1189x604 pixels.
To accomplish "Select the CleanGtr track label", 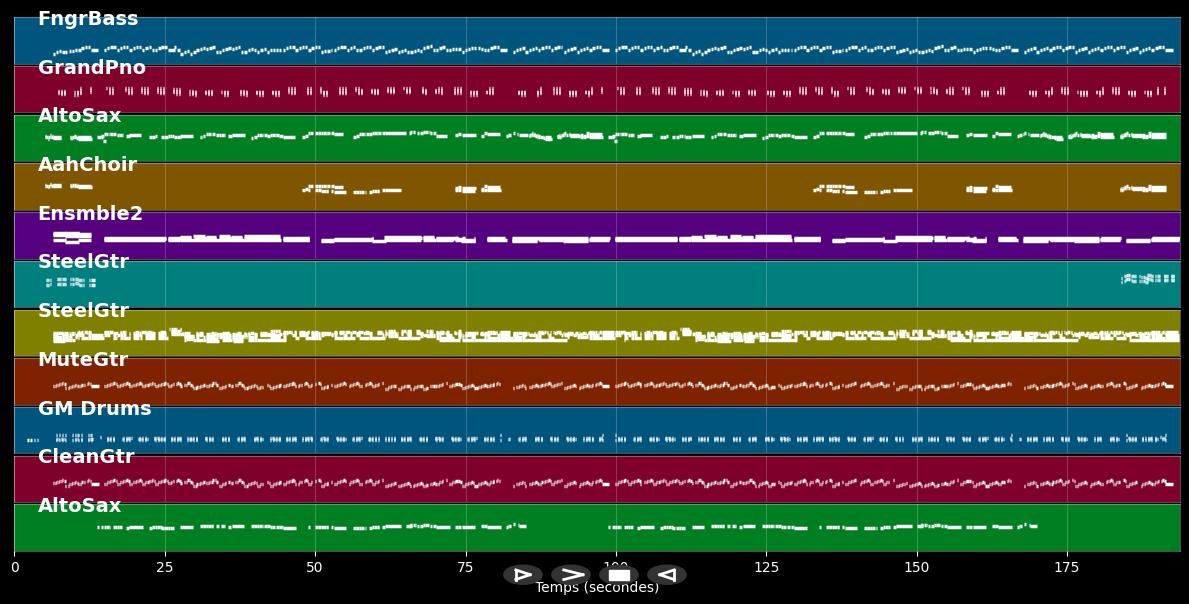I will coord(86,457).
